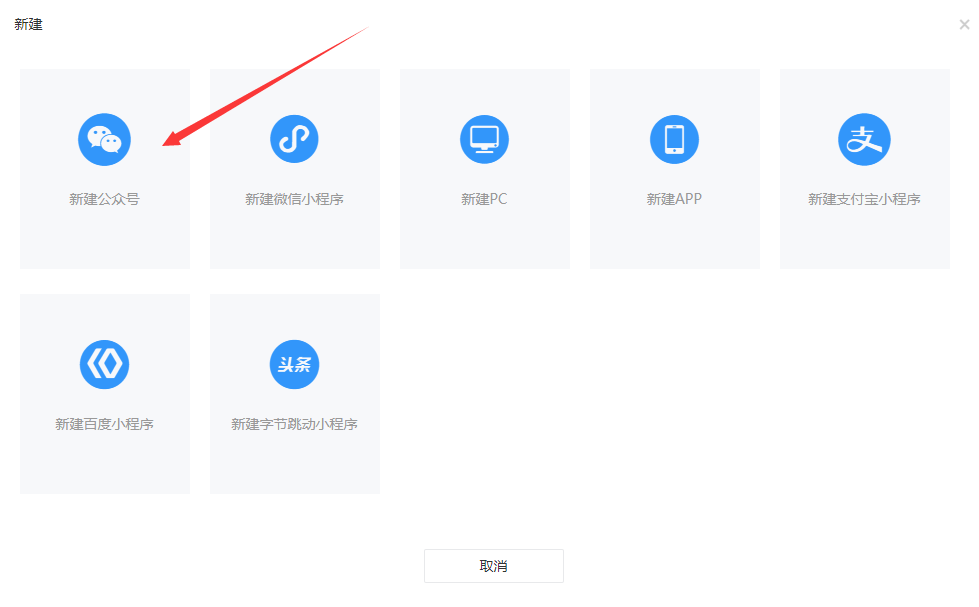Close the 新建 dialog with the X
This screenshot has width=979, height=607.
(x=965, y=24)
